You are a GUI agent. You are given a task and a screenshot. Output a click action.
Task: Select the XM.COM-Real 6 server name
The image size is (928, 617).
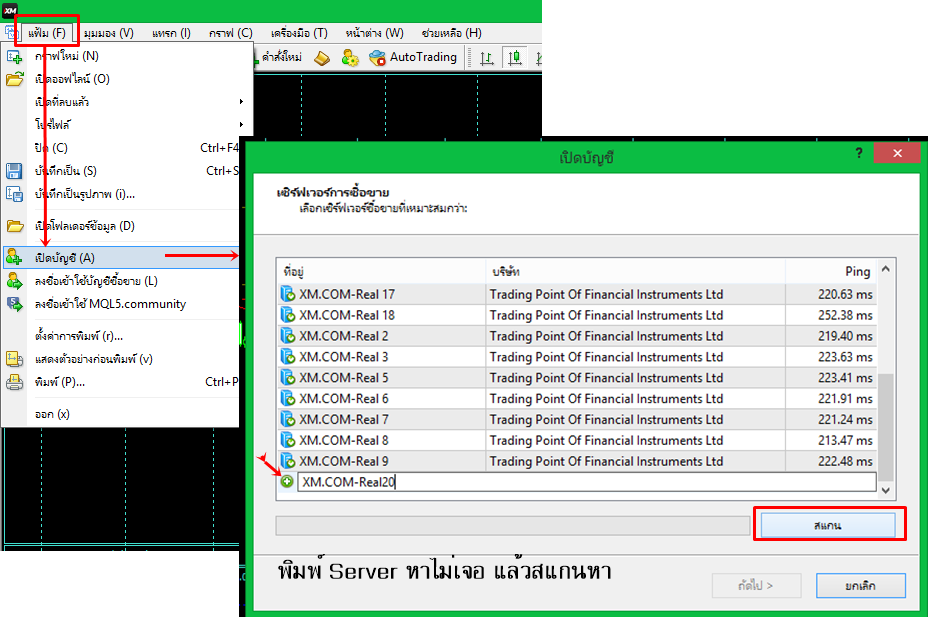[x=344, y=398]
